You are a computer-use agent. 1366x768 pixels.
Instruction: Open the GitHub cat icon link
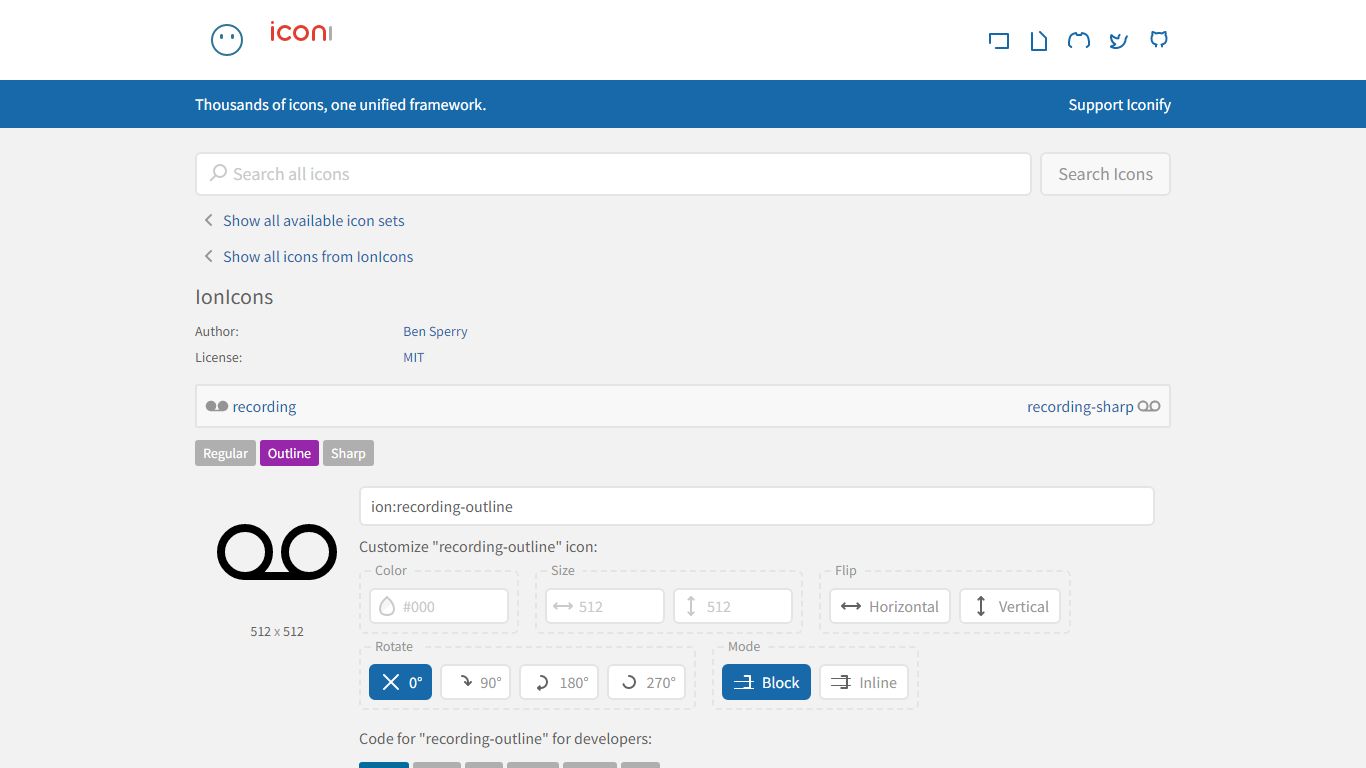pos(1159,40)
